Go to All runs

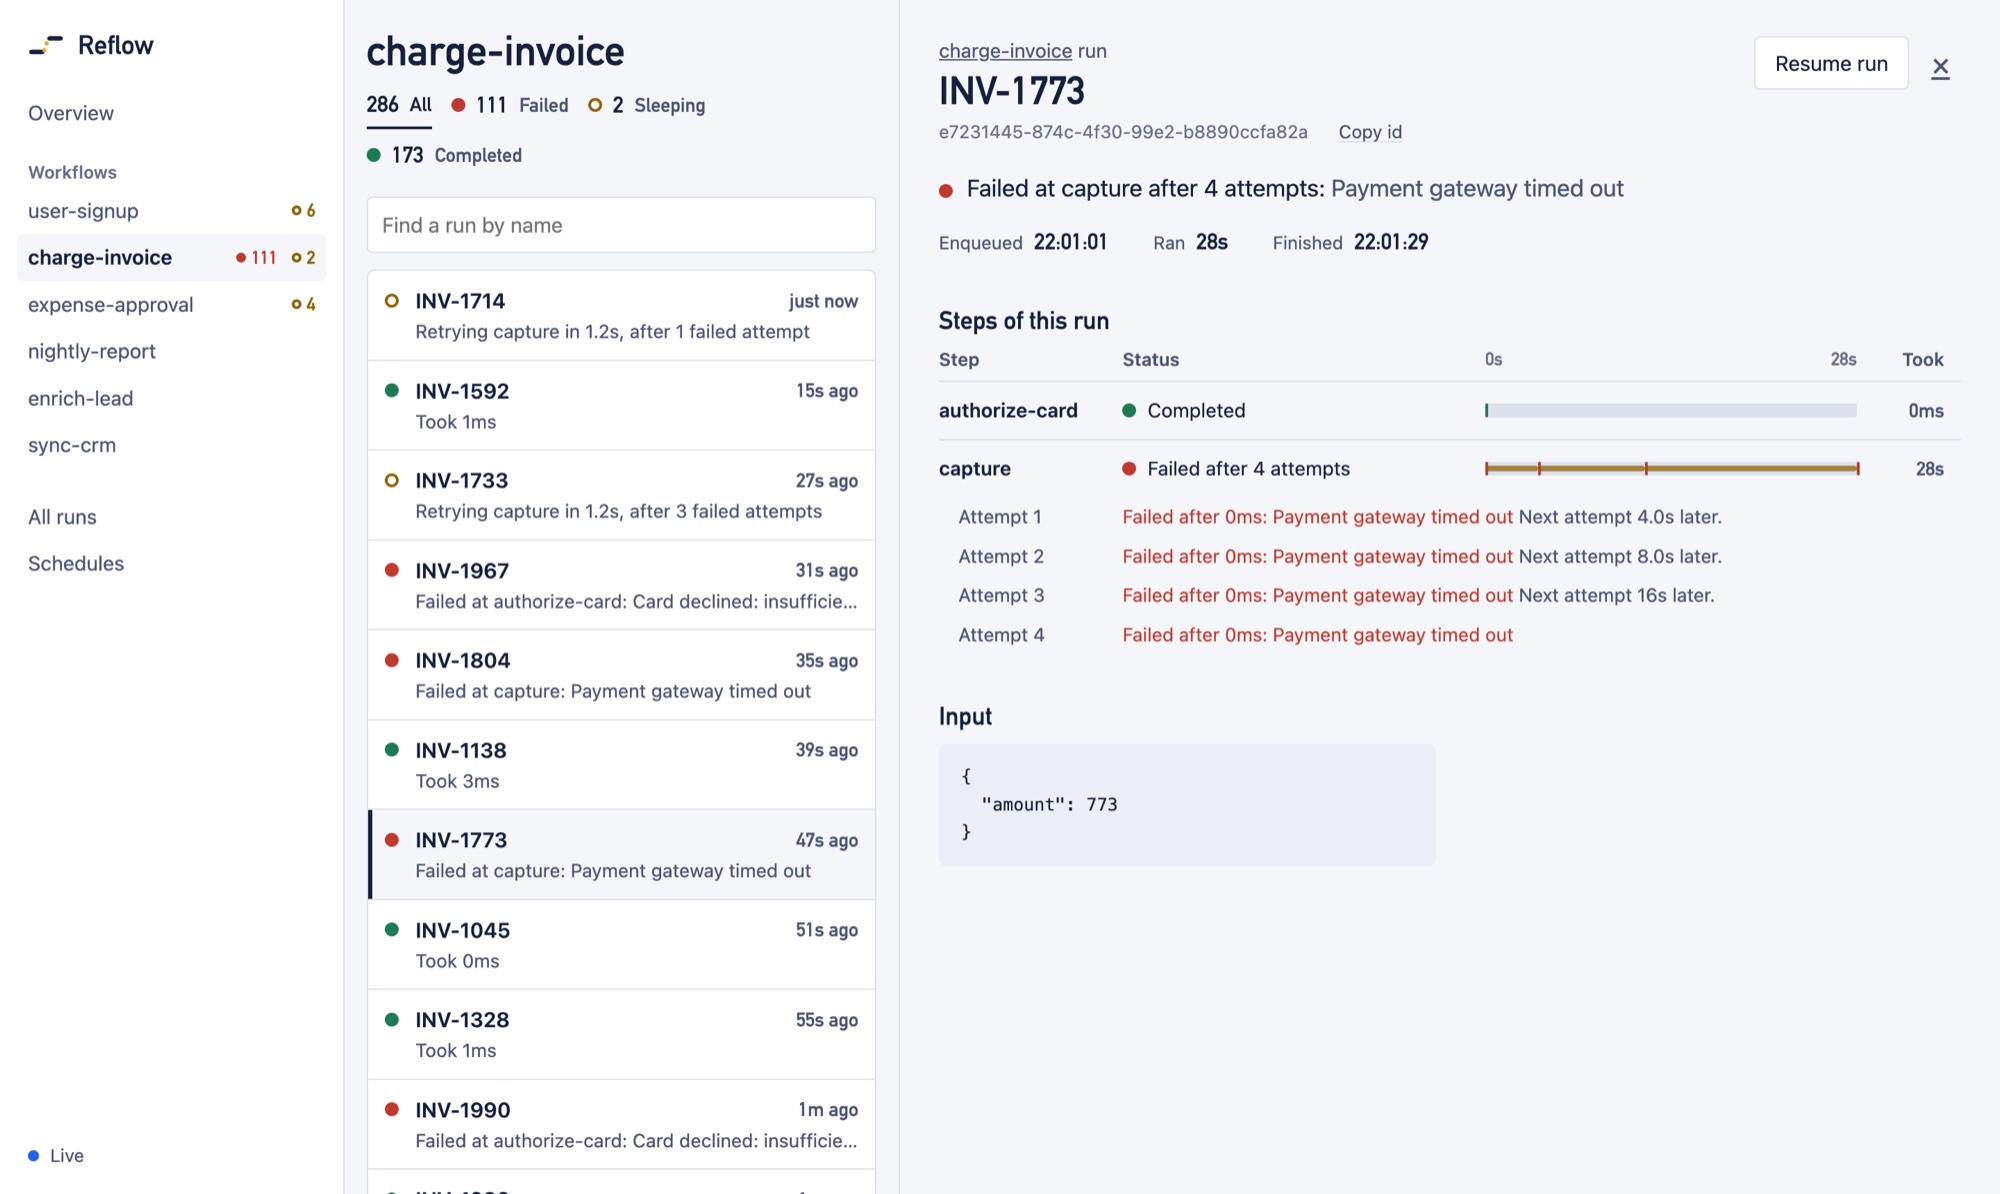pyautogui.click(x=62, y=517)
